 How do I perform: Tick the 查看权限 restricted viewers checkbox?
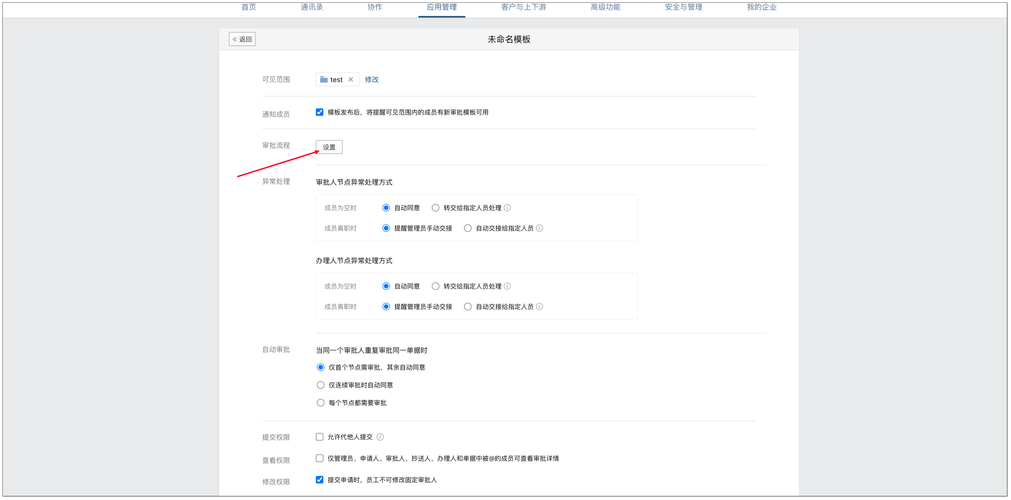(x=320, y=458)
